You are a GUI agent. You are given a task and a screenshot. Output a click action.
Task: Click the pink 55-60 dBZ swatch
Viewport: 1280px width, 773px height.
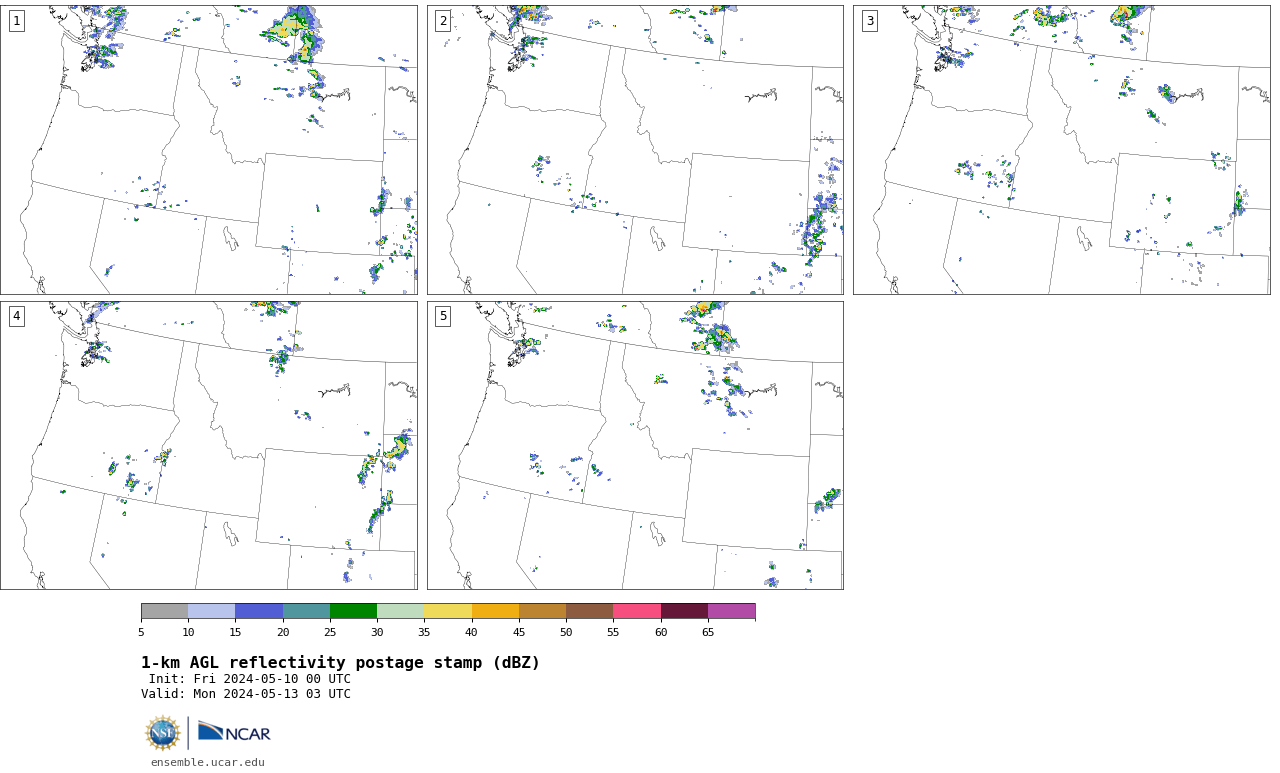pos(637,611)
